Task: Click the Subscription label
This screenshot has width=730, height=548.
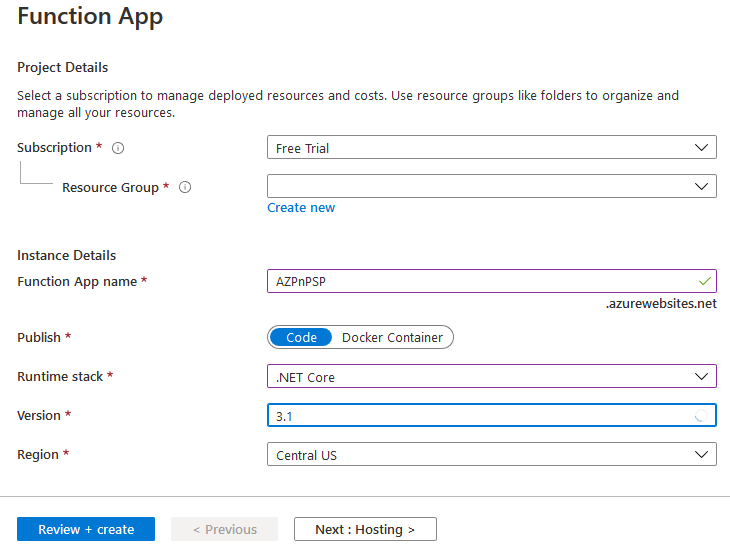Action: point(54,148)
